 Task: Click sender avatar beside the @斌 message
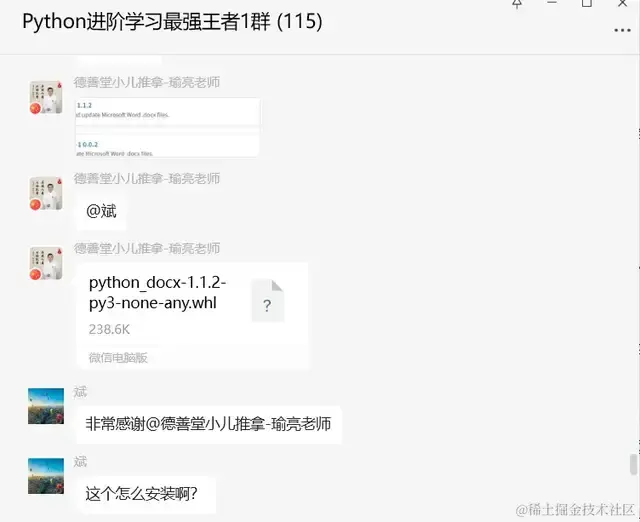46,193
